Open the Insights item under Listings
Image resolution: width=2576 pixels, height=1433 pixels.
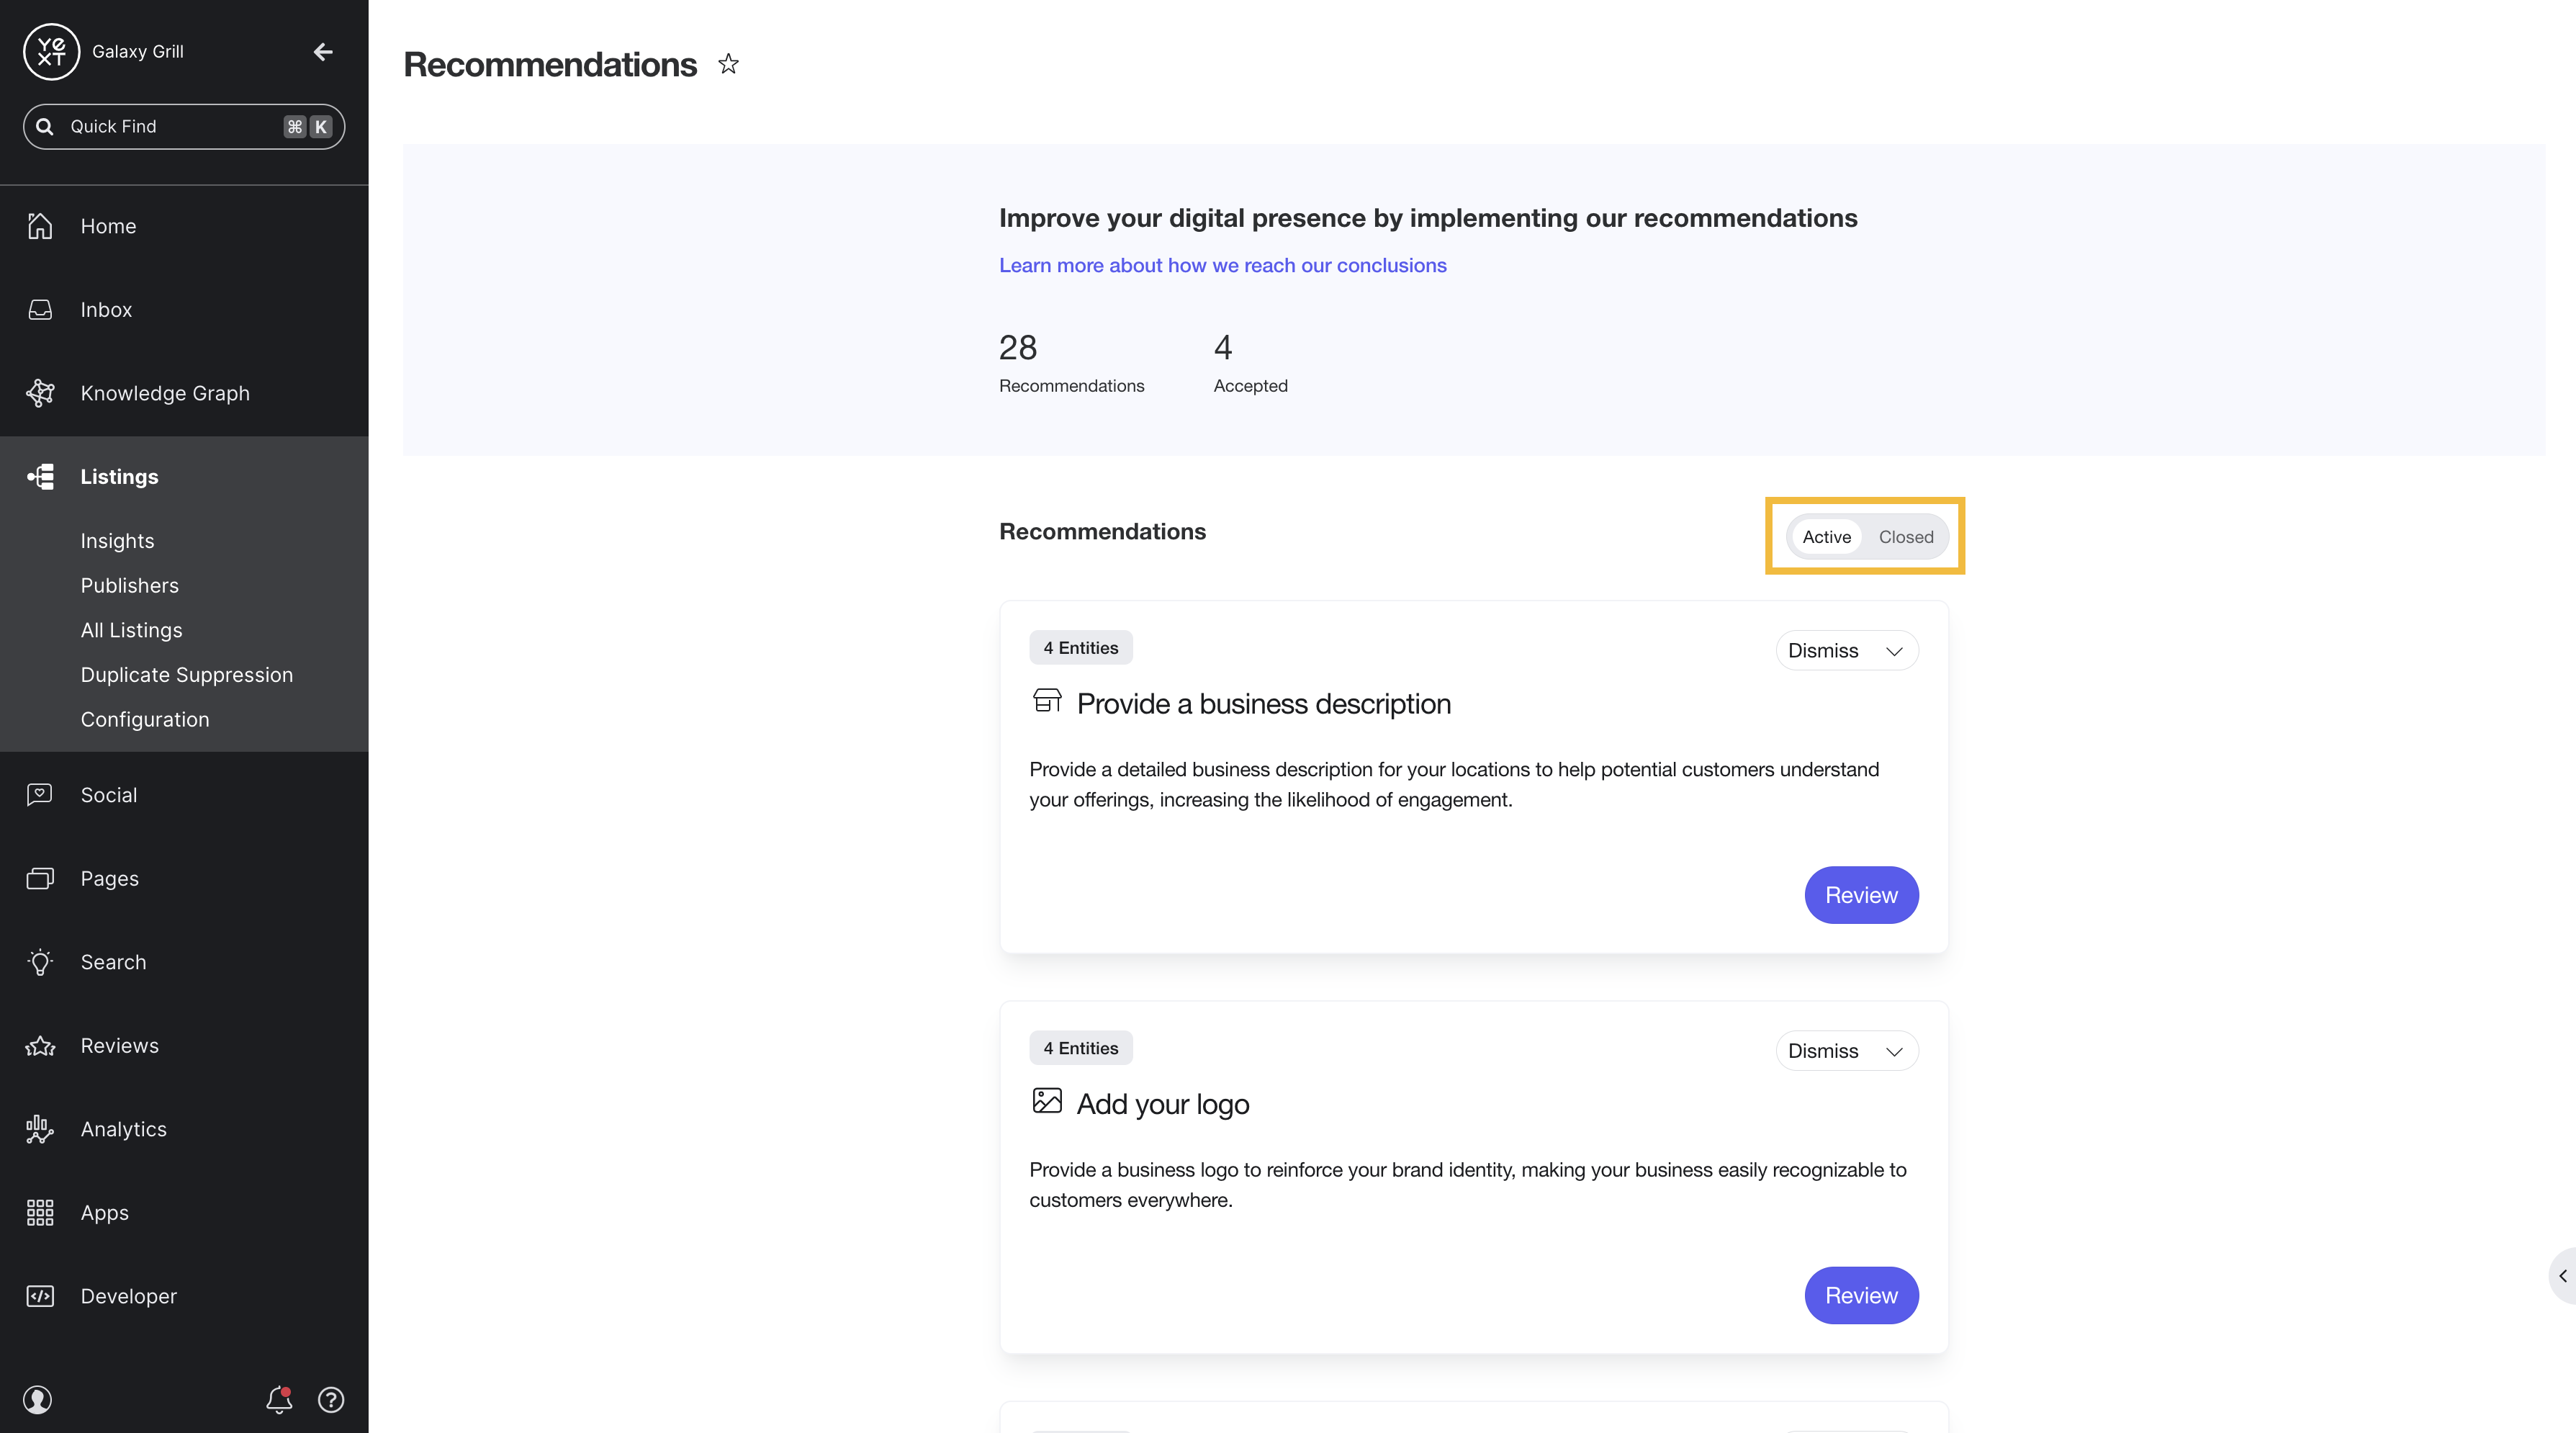click(x=117, y=541)
